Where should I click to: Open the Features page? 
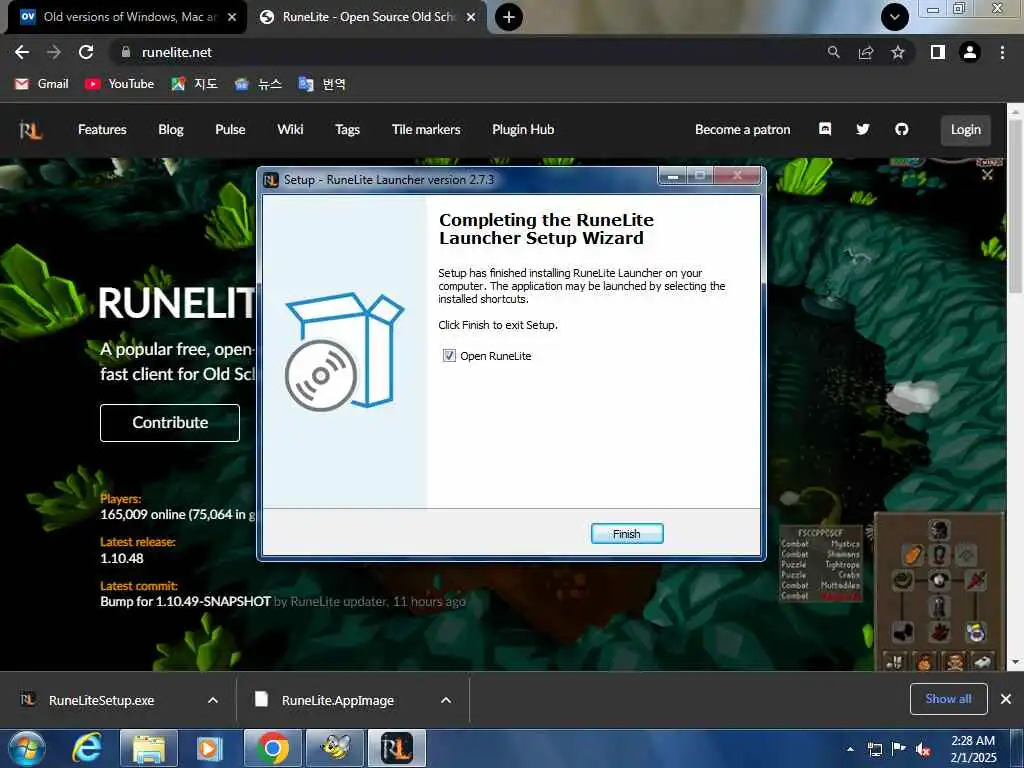[102, 129]
